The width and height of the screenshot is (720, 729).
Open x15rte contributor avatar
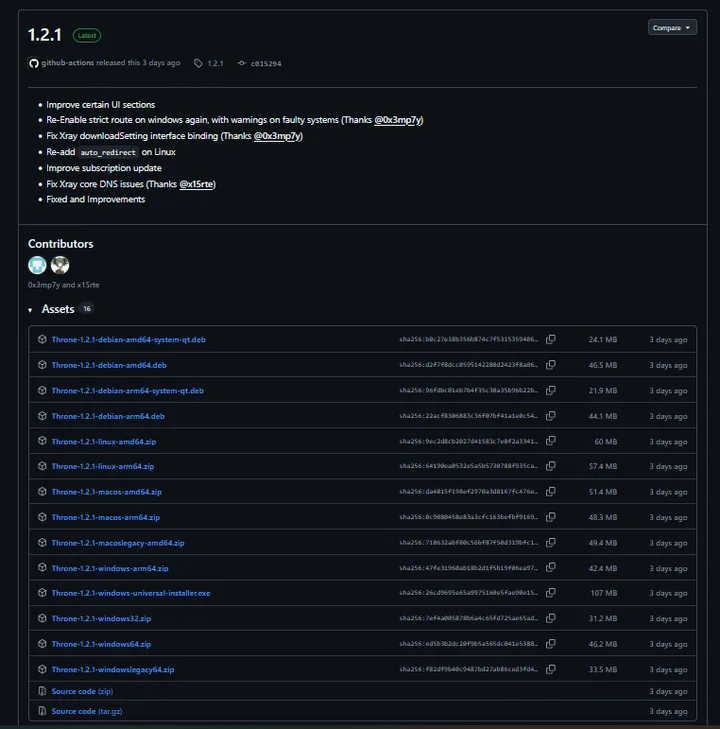point(60,265)
